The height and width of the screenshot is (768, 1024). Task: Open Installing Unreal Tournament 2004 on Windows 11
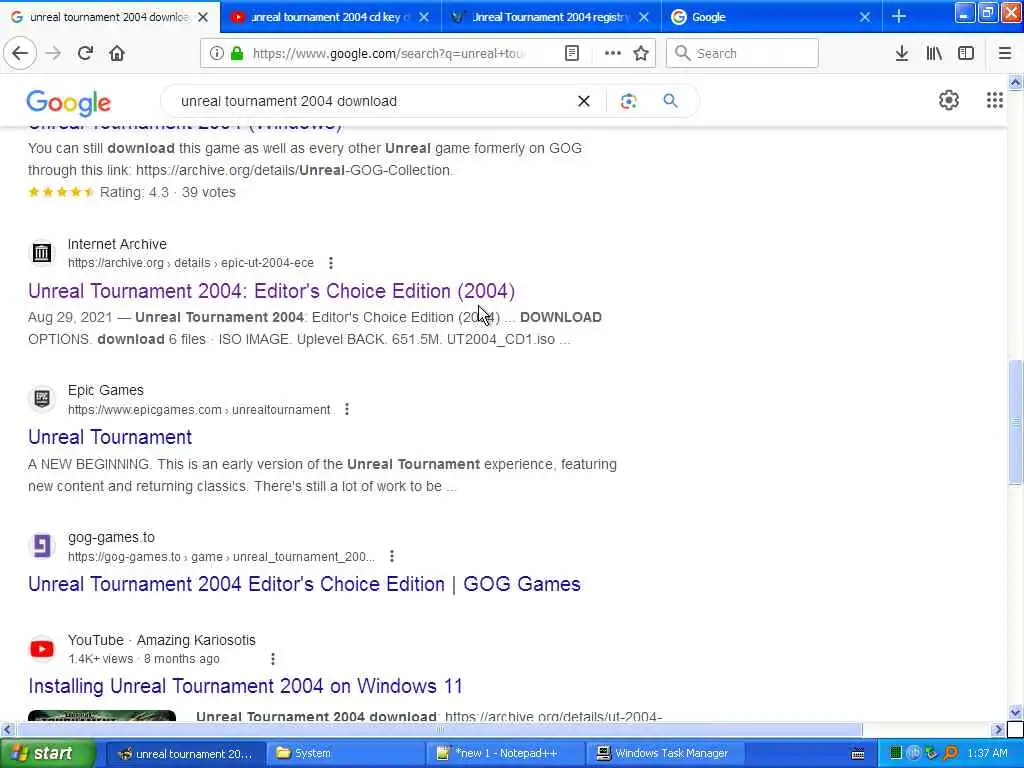[246, 686]
